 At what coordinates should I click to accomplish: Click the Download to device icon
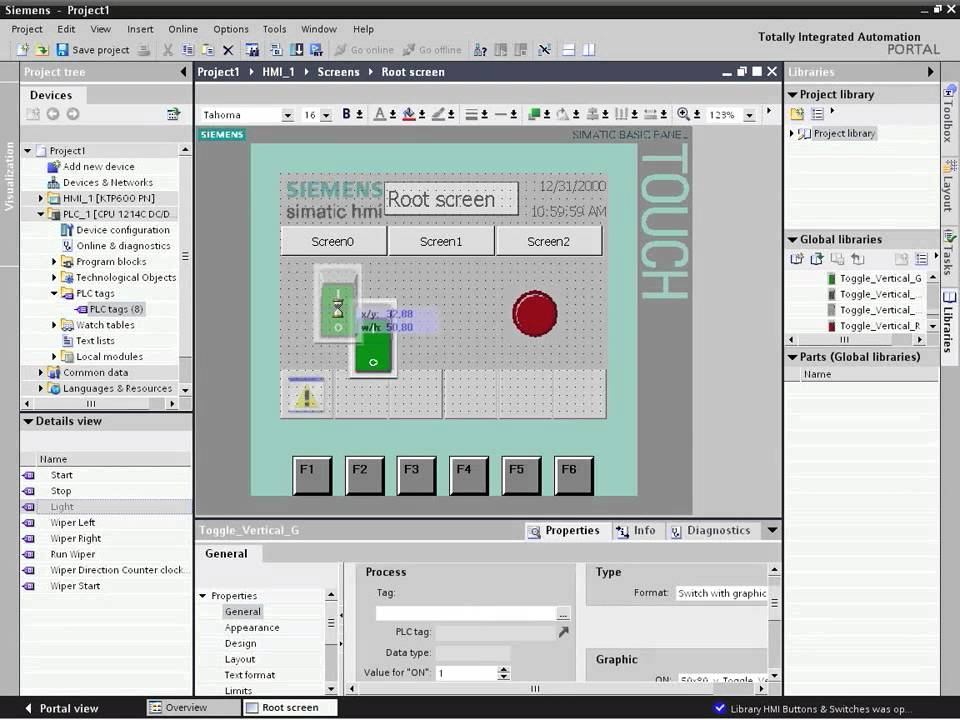(x=296, y=50)
